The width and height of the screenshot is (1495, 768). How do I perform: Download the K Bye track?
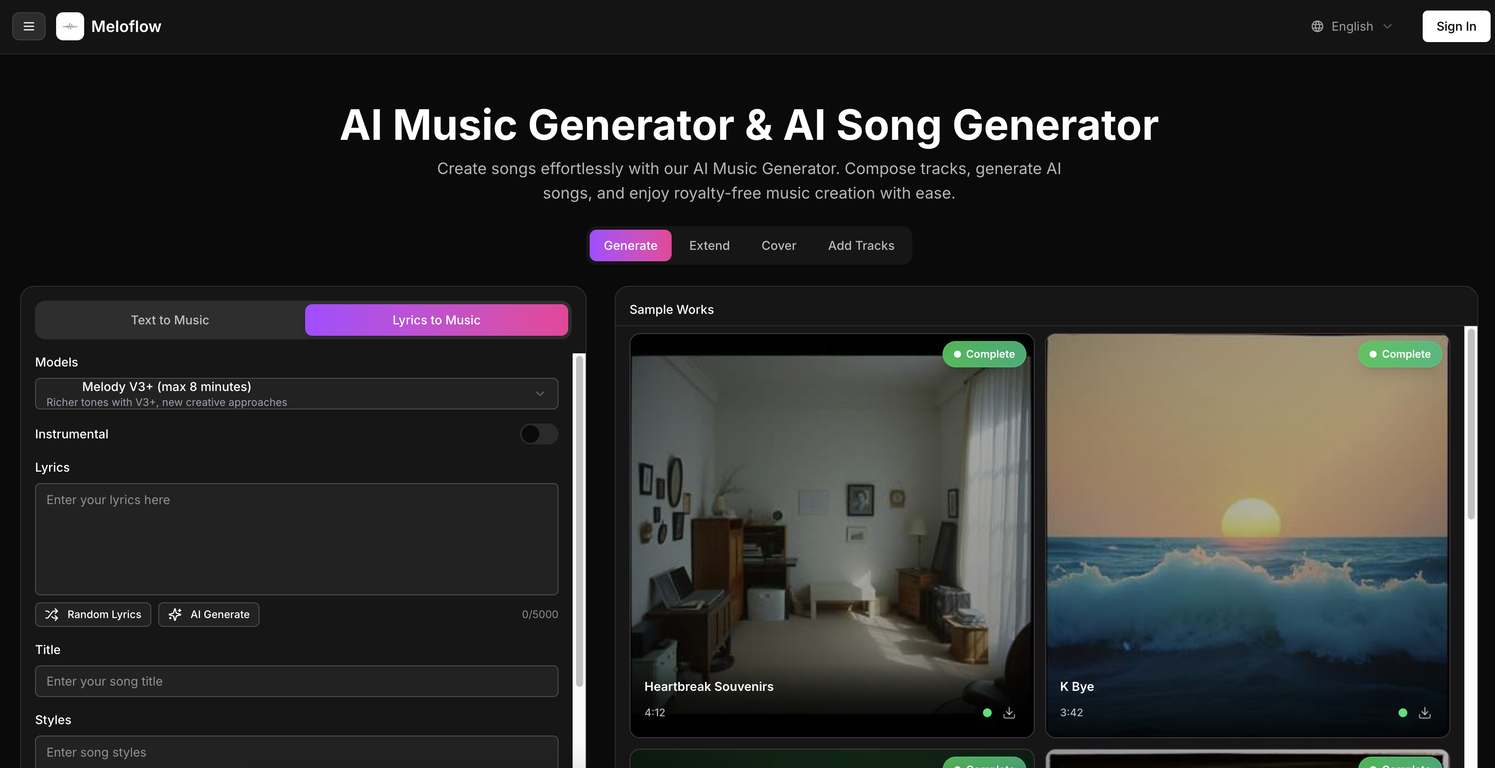click(1424, 713)
